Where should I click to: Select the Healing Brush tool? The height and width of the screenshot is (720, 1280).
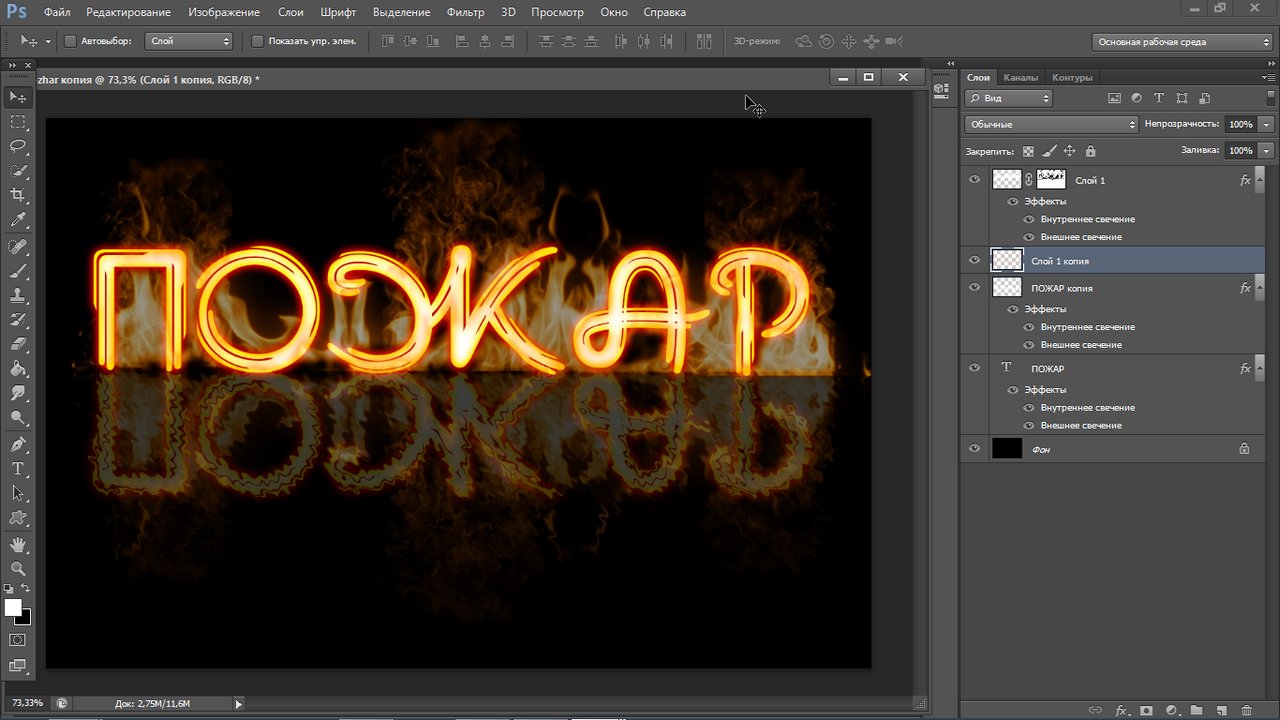18,246
